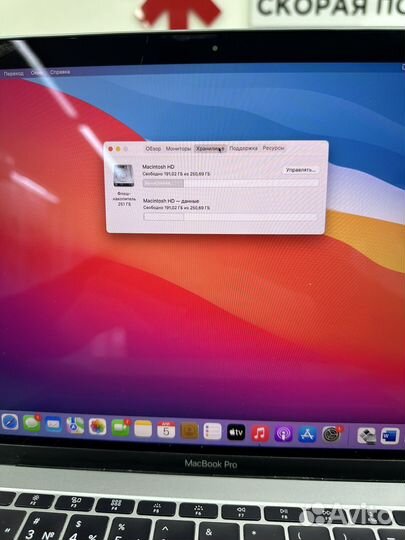Open the Photos app in the Dock
The height and width of the screenshot is (540, 405).
pyautogui.click(x=97, y=427)
